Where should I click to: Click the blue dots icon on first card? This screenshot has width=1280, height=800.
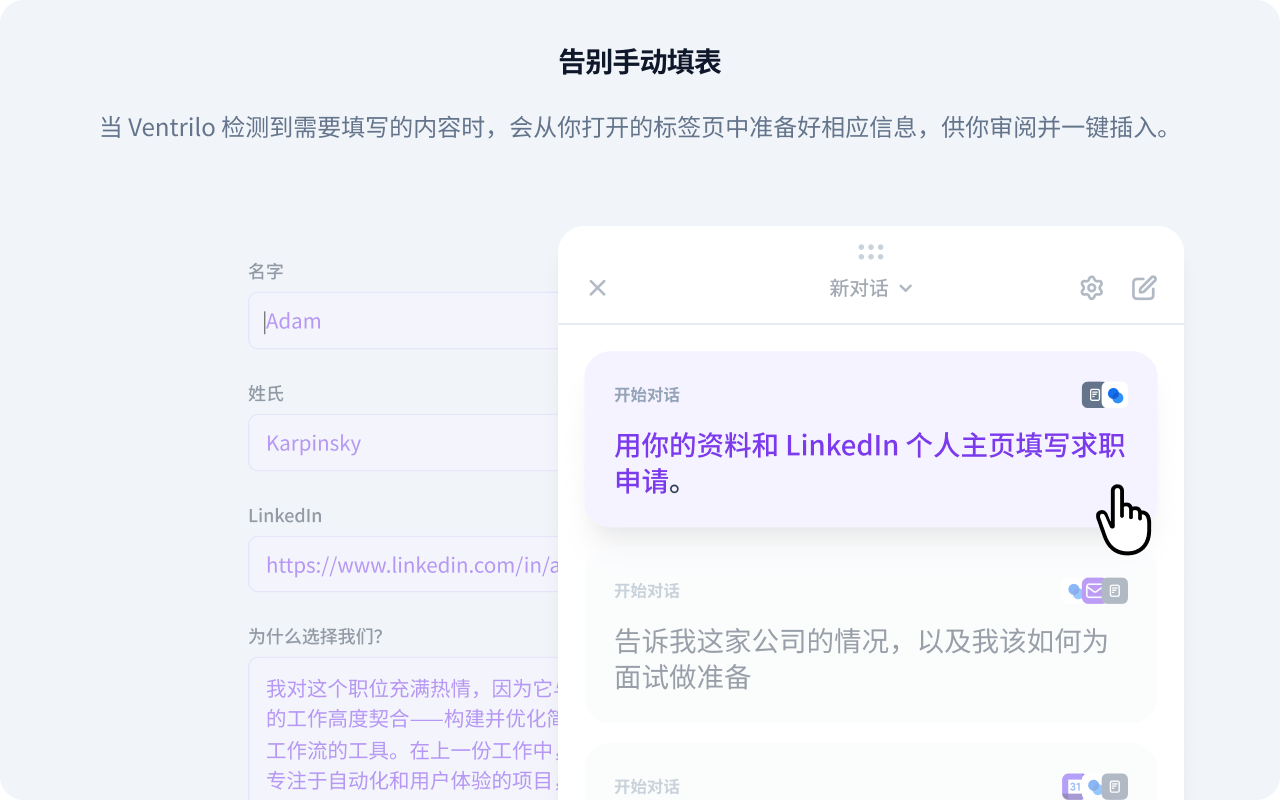click(x=1116, y=395)
